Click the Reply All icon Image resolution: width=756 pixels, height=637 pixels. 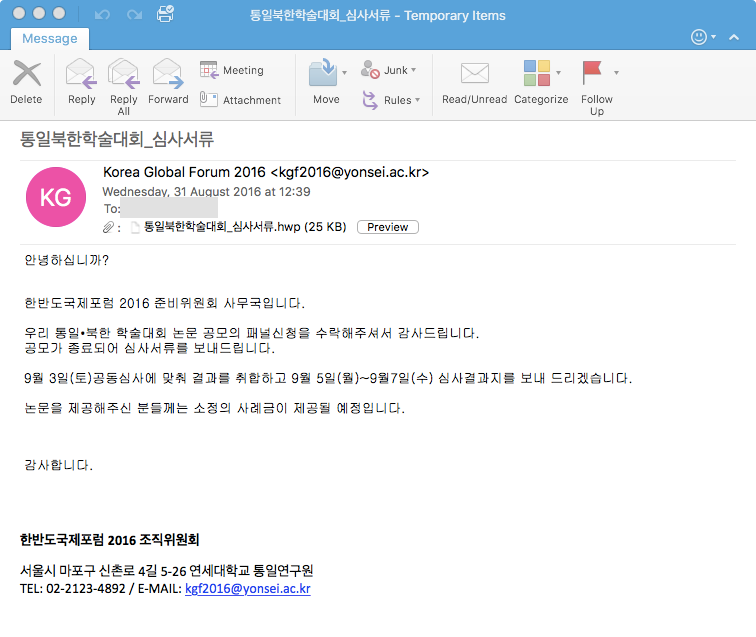coord(124,81)
